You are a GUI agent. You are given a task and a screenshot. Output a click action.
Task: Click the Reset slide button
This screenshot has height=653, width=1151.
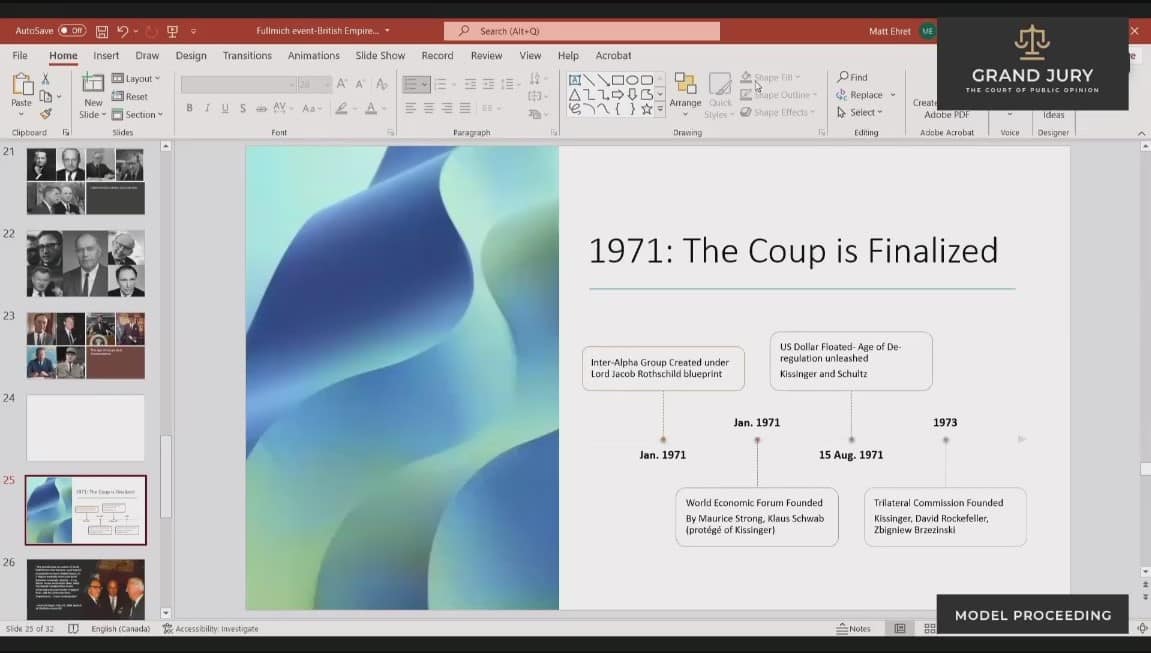130,96
